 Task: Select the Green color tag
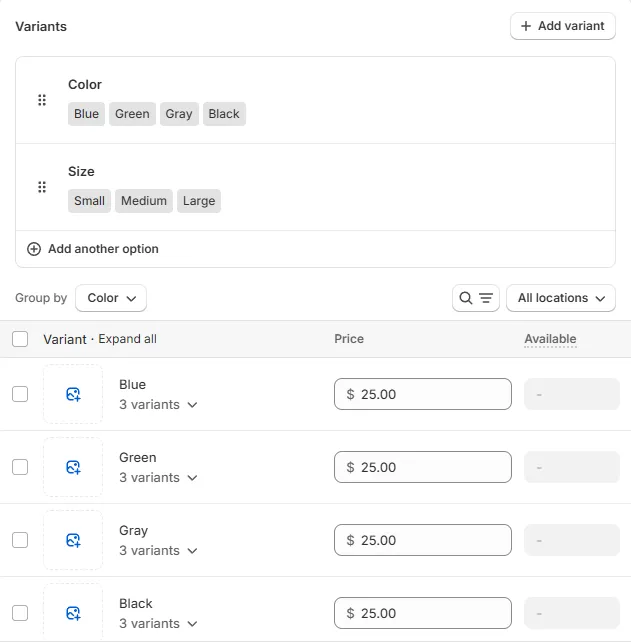(132, 114)
